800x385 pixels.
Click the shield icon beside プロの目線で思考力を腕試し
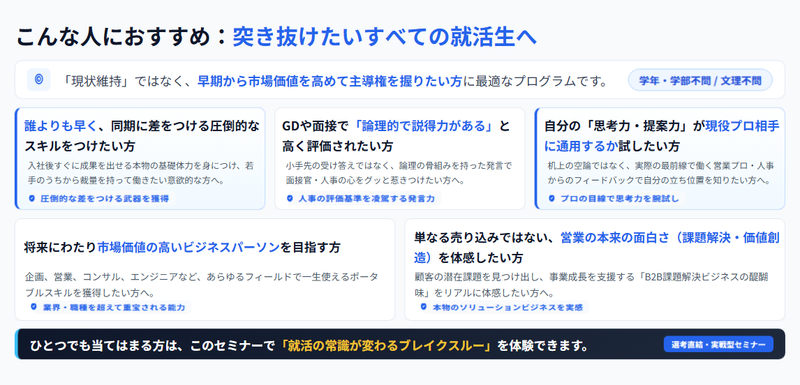[x=552, y=198]
